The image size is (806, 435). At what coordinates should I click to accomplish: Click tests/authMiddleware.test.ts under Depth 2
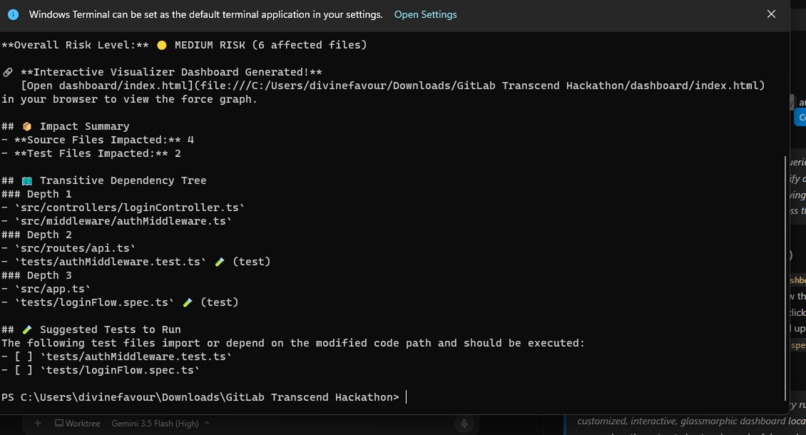pyautogui.click(x=110, y=262)
